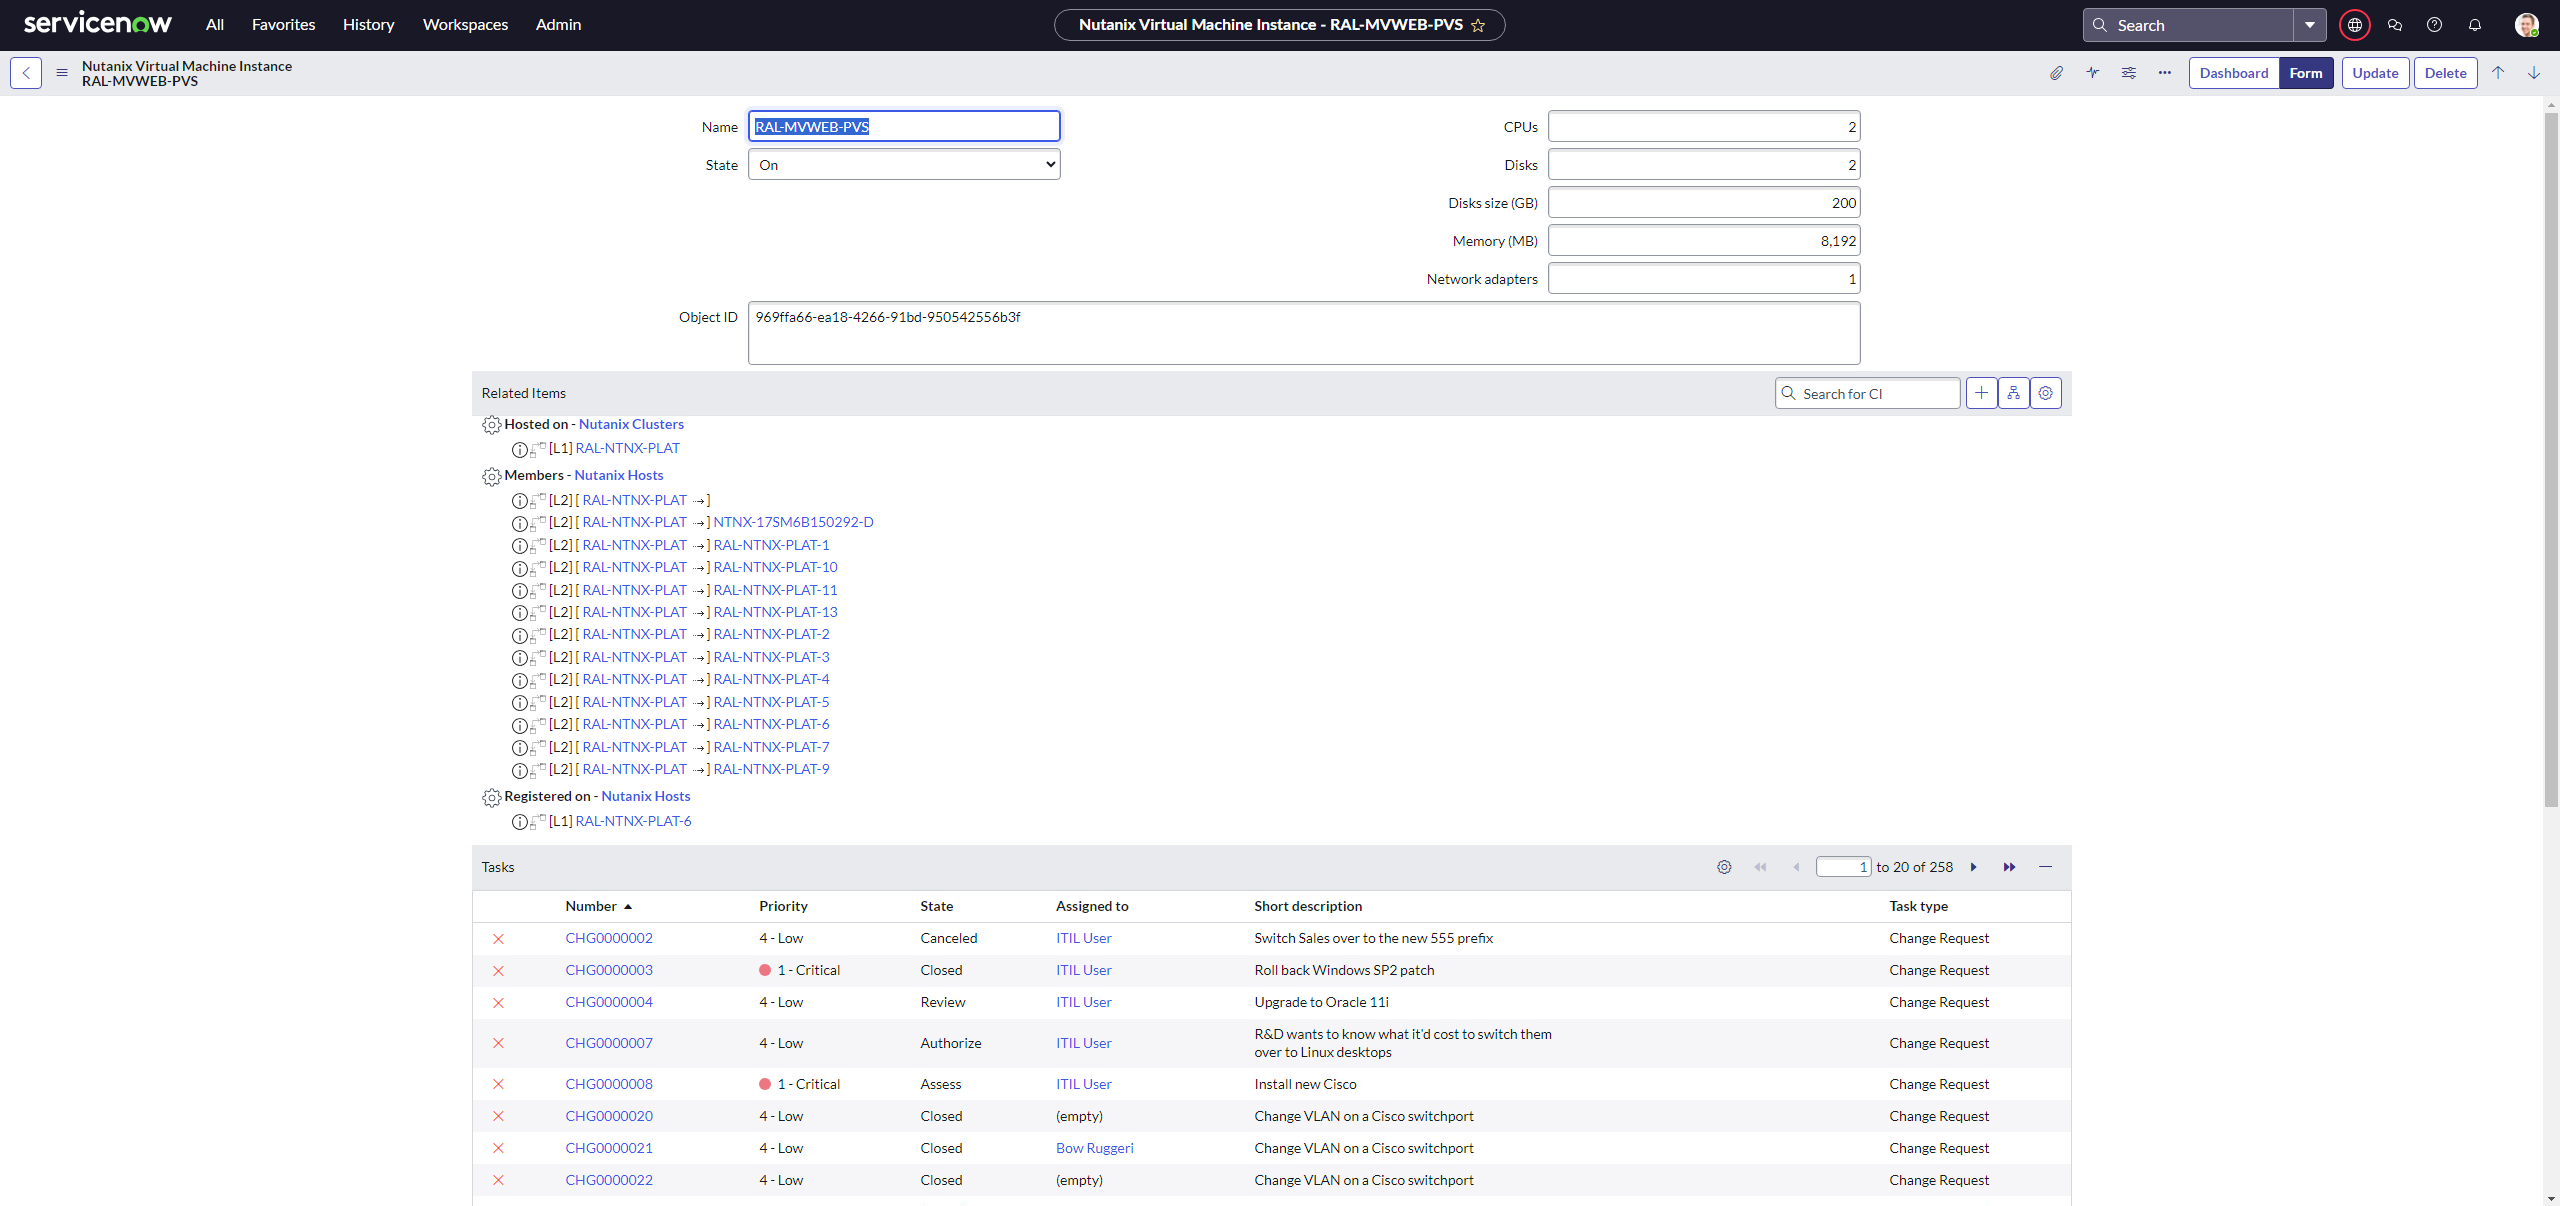The width and height of the screenshot is (2560, 1206).
Task: Open change request CHG0000022
Action: point(609,1180)
